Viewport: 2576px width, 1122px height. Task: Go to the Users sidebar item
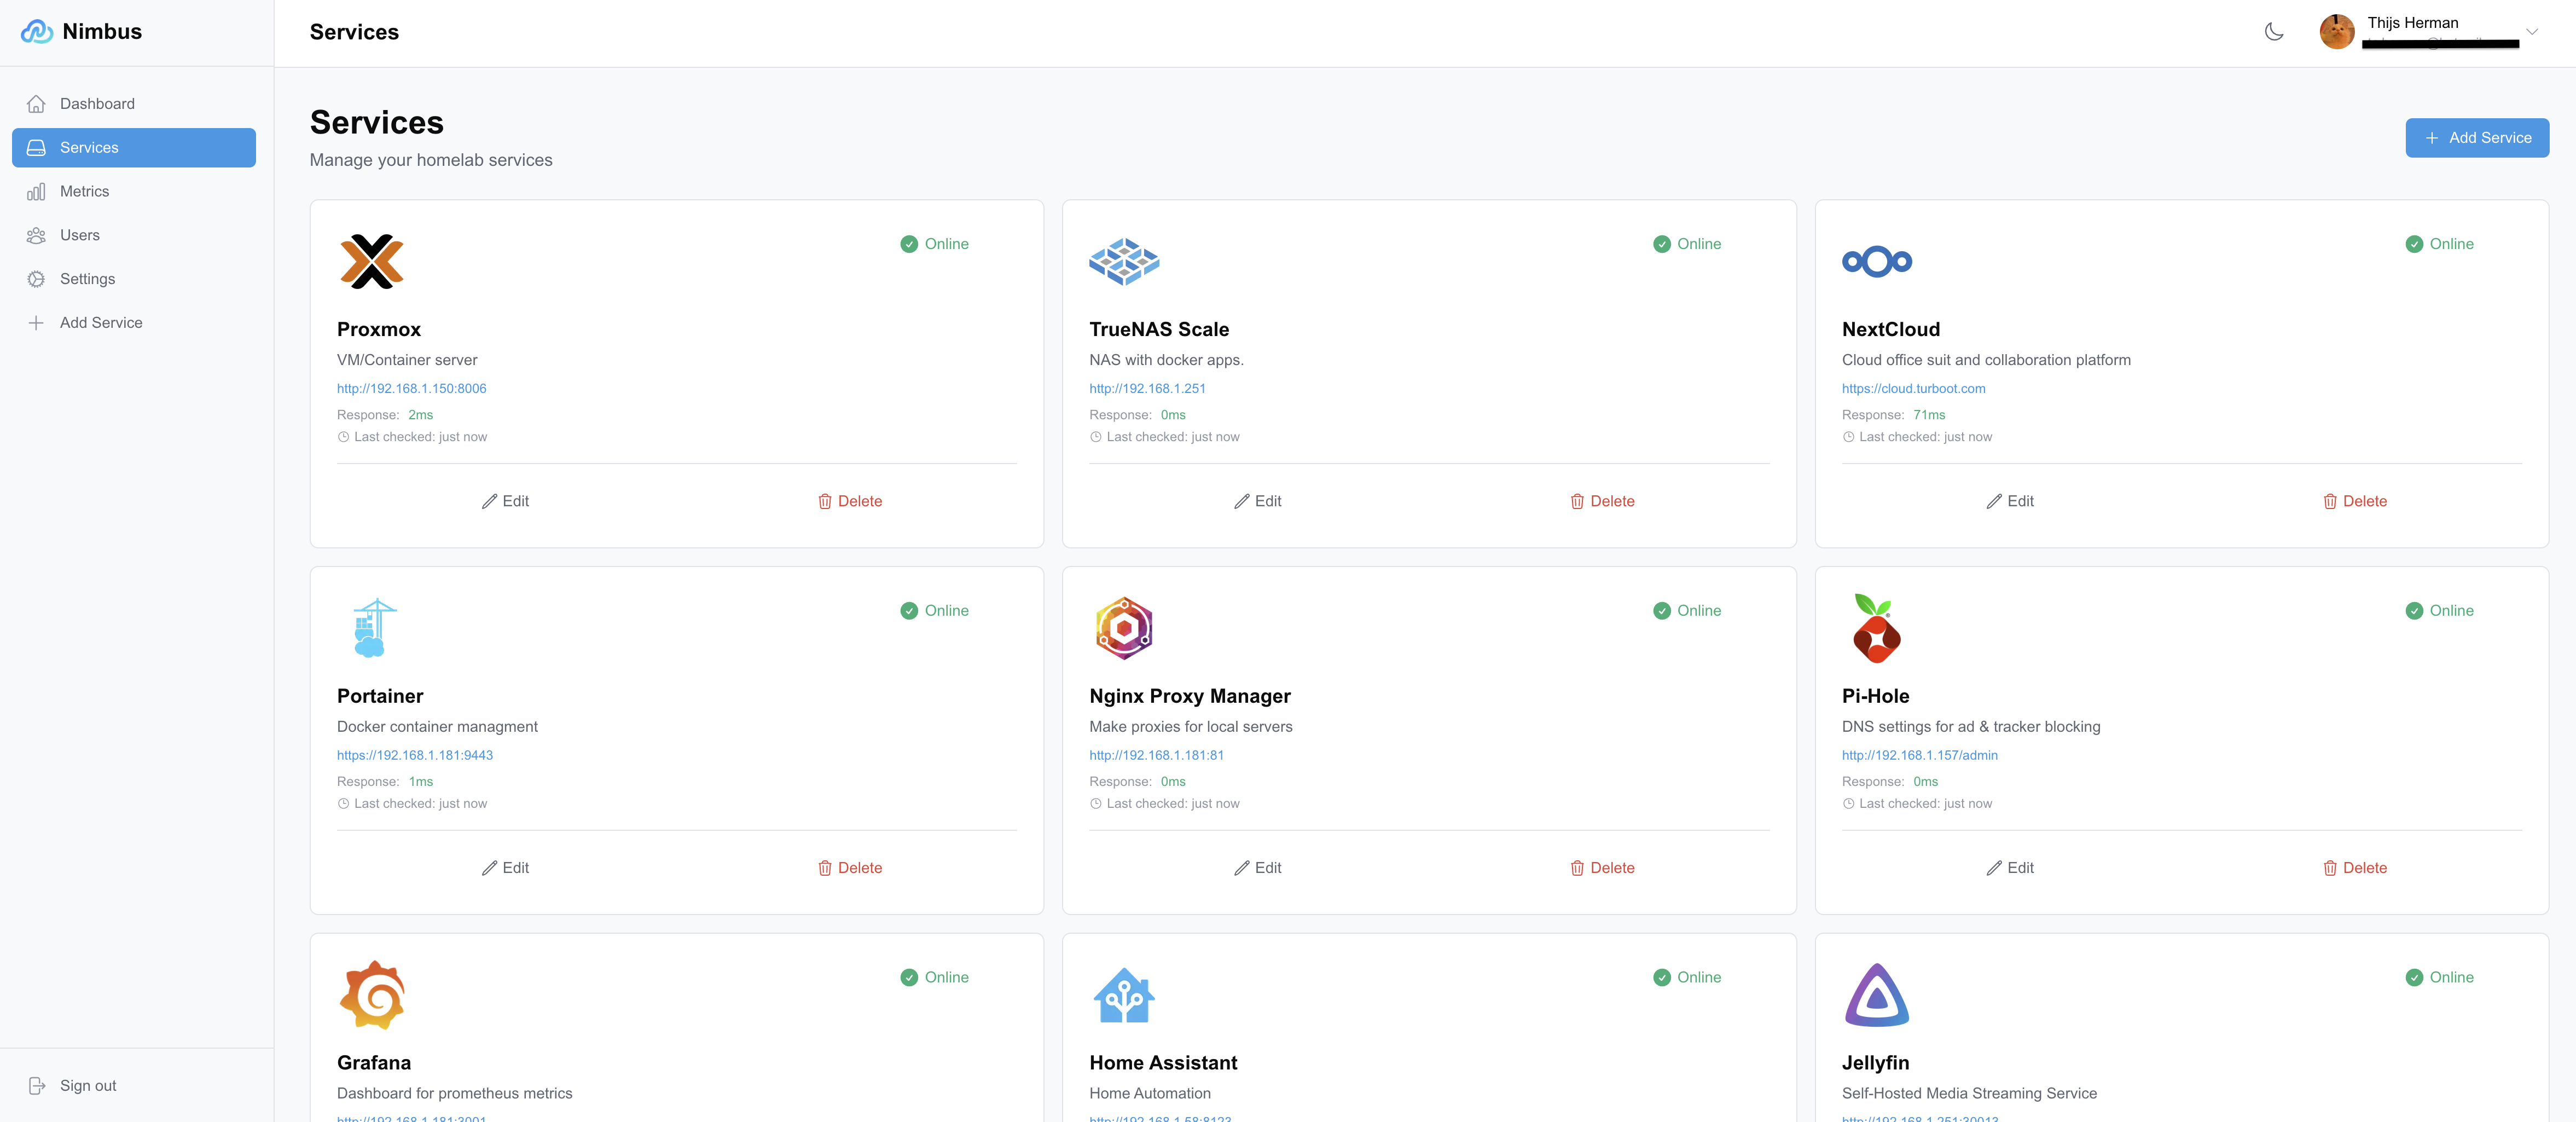click(x=79, y=235)
